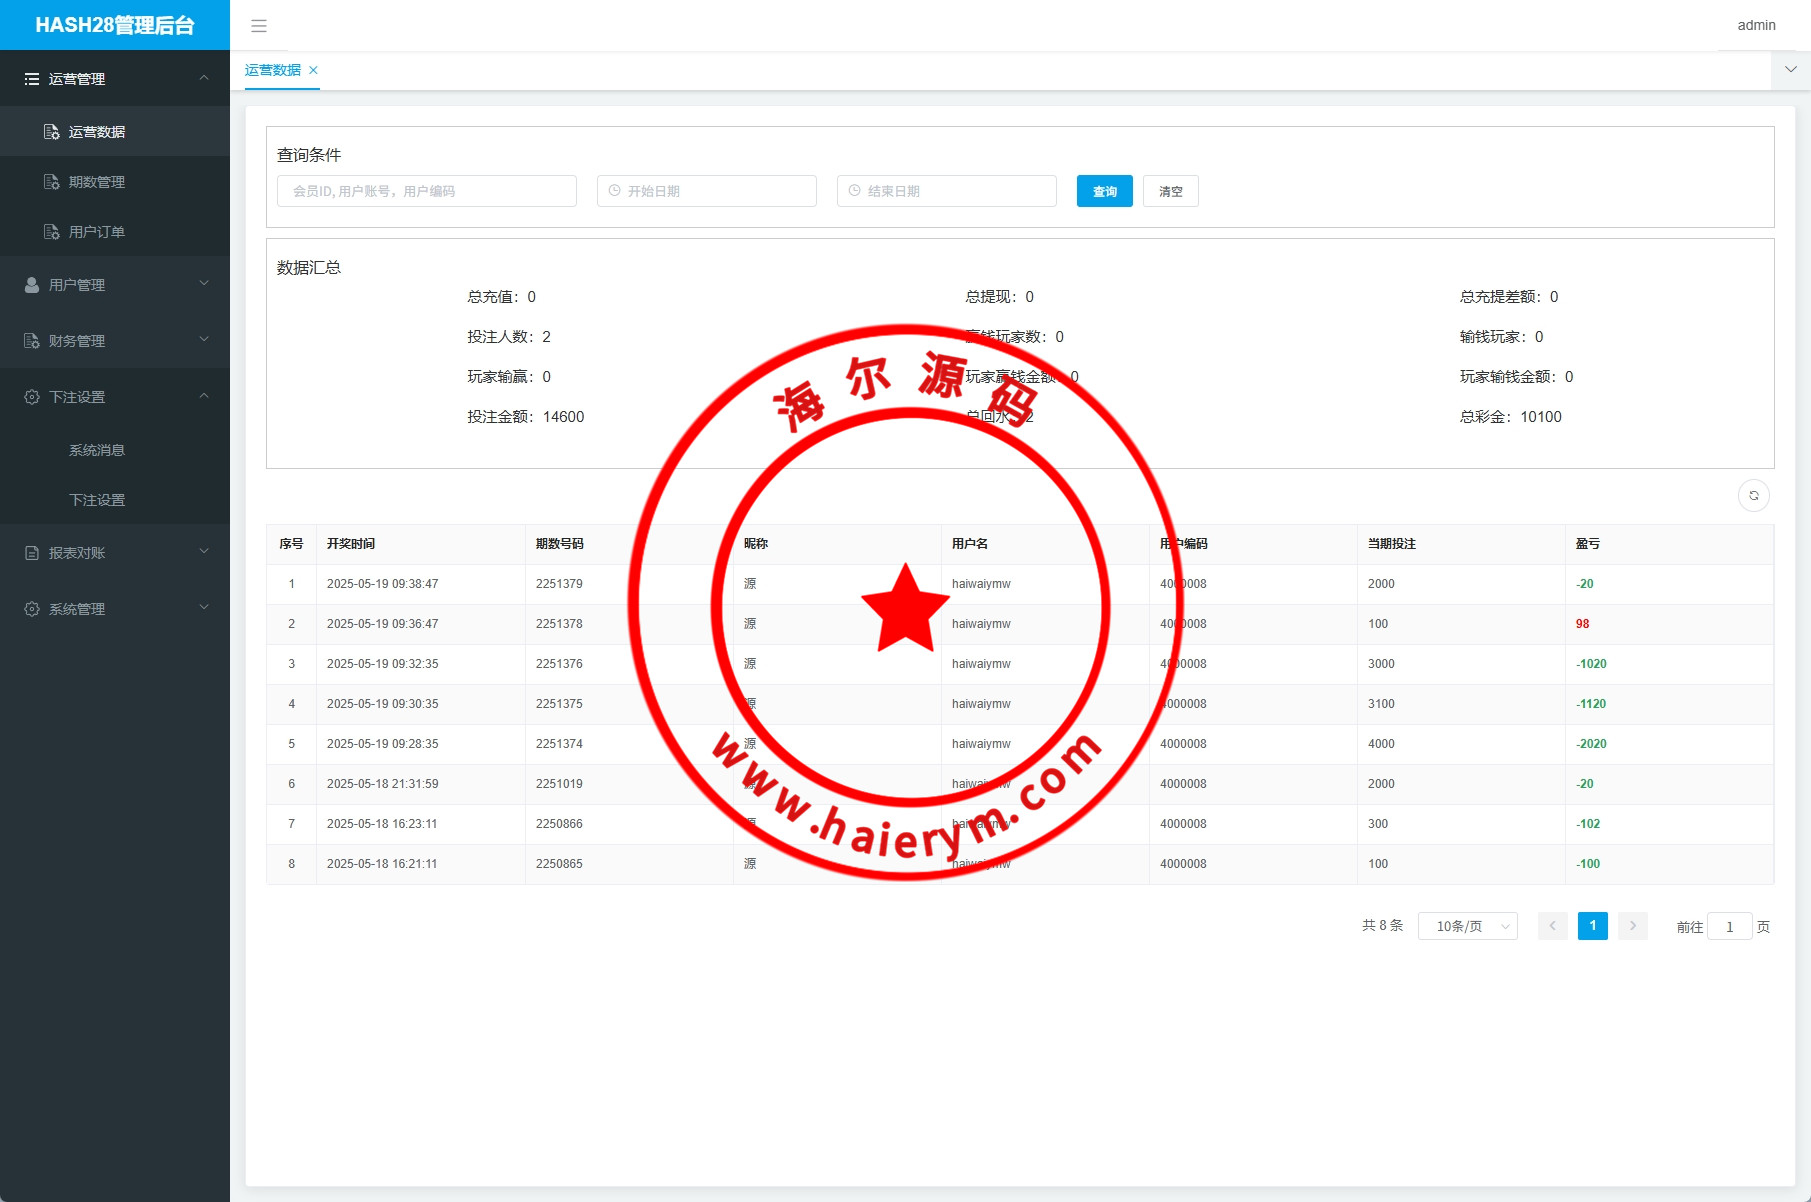Open 期数管理 from the sidebar

pyautogui.click(x=96, y=182)
